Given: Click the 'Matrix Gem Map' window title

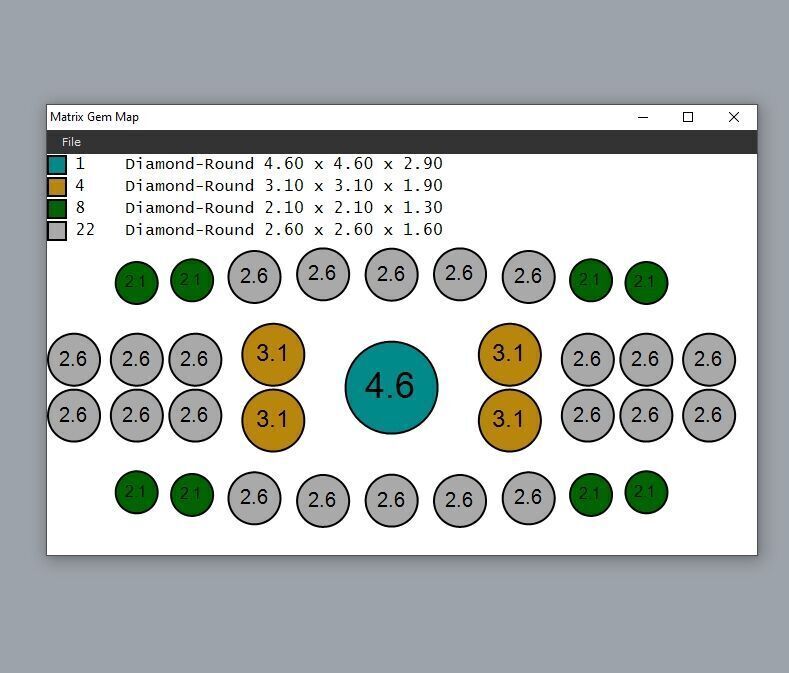Looking at the screenshot, I should pos(95,117).
